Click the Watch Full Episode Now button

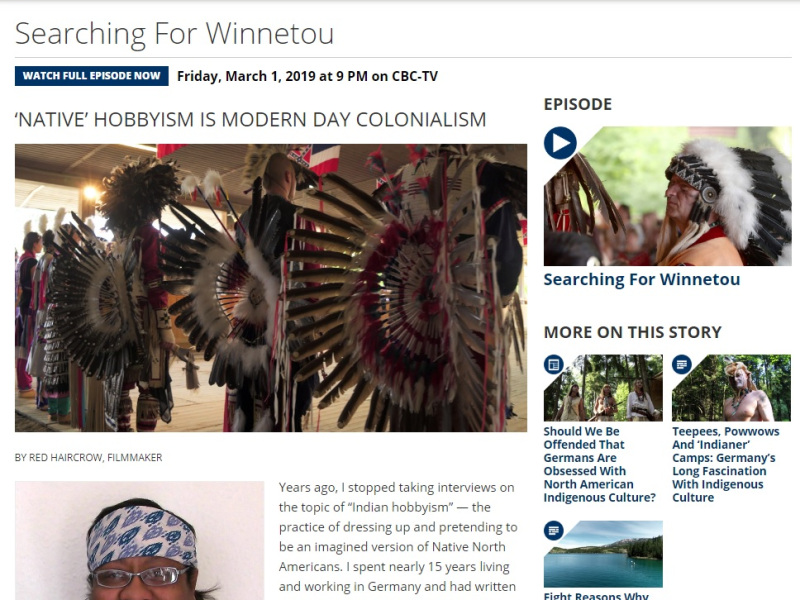[92, 76]
